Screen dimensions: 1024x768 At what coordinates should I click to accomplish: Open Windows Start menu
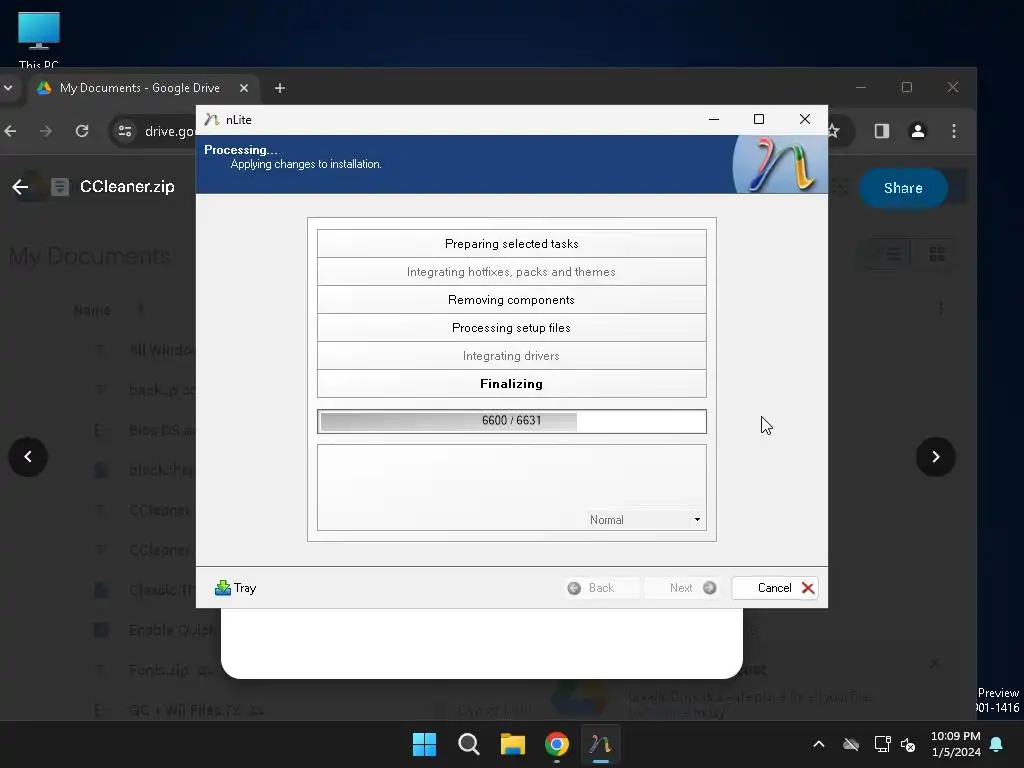(x=424, y=744)
